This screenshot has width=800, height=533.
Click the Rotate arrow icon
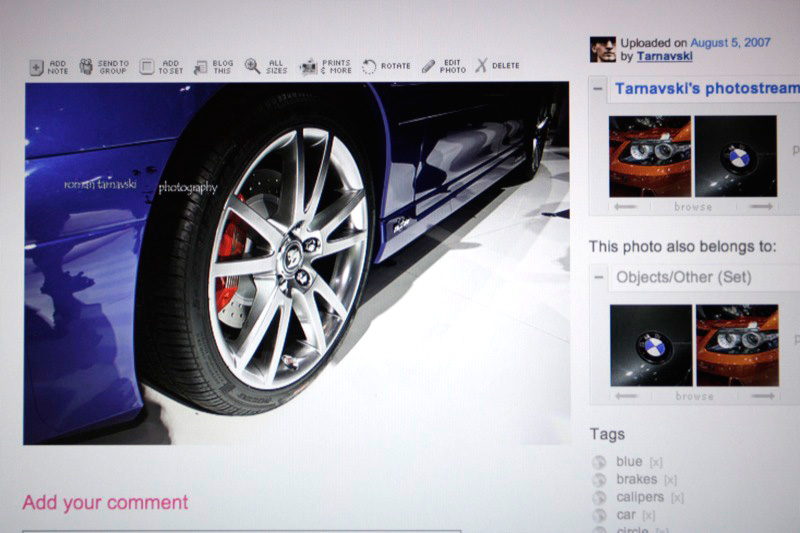pos(369,66)
